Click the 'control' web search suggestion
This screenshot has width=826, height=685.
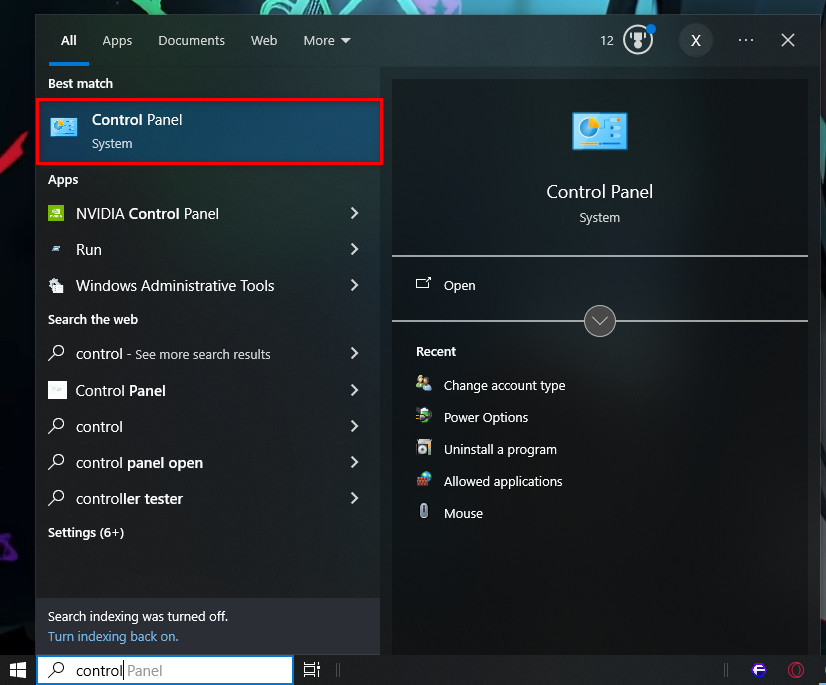click(x=99, y=426)
